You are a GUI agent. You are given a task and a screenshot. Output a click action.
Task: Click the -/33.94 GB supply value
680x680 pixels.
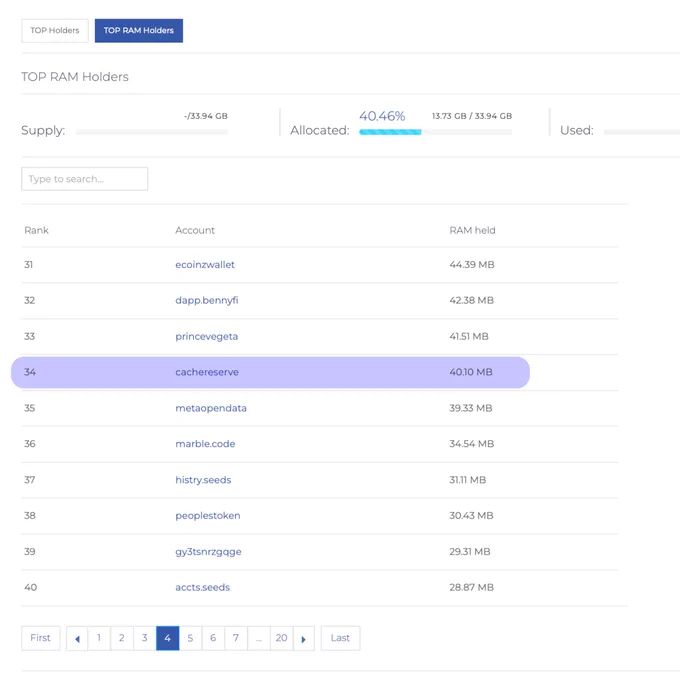pyautogui.click(x=206, y=116)
